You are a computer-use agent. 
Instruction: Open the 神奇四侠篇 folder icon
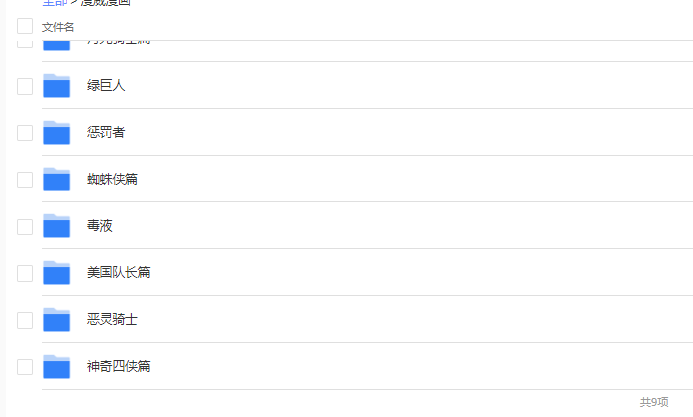(56, 367)
